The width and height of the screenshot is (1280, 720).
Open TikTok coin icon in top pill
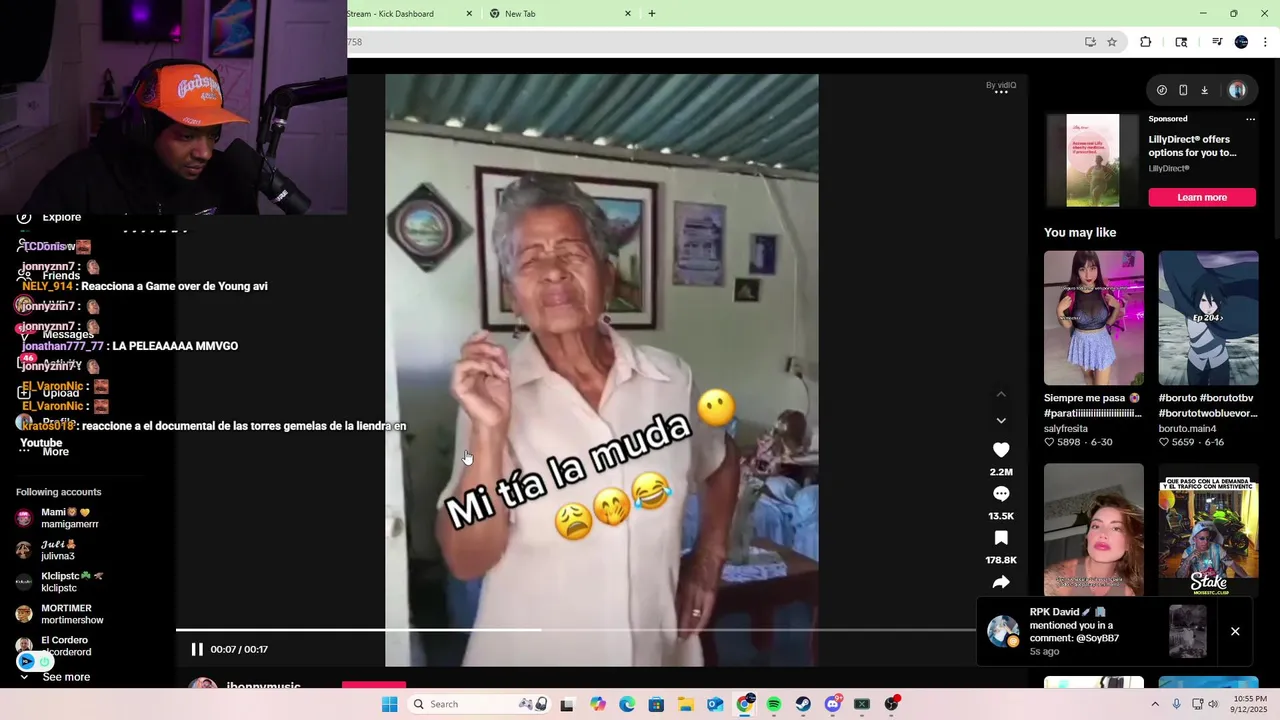(1161, 90)
